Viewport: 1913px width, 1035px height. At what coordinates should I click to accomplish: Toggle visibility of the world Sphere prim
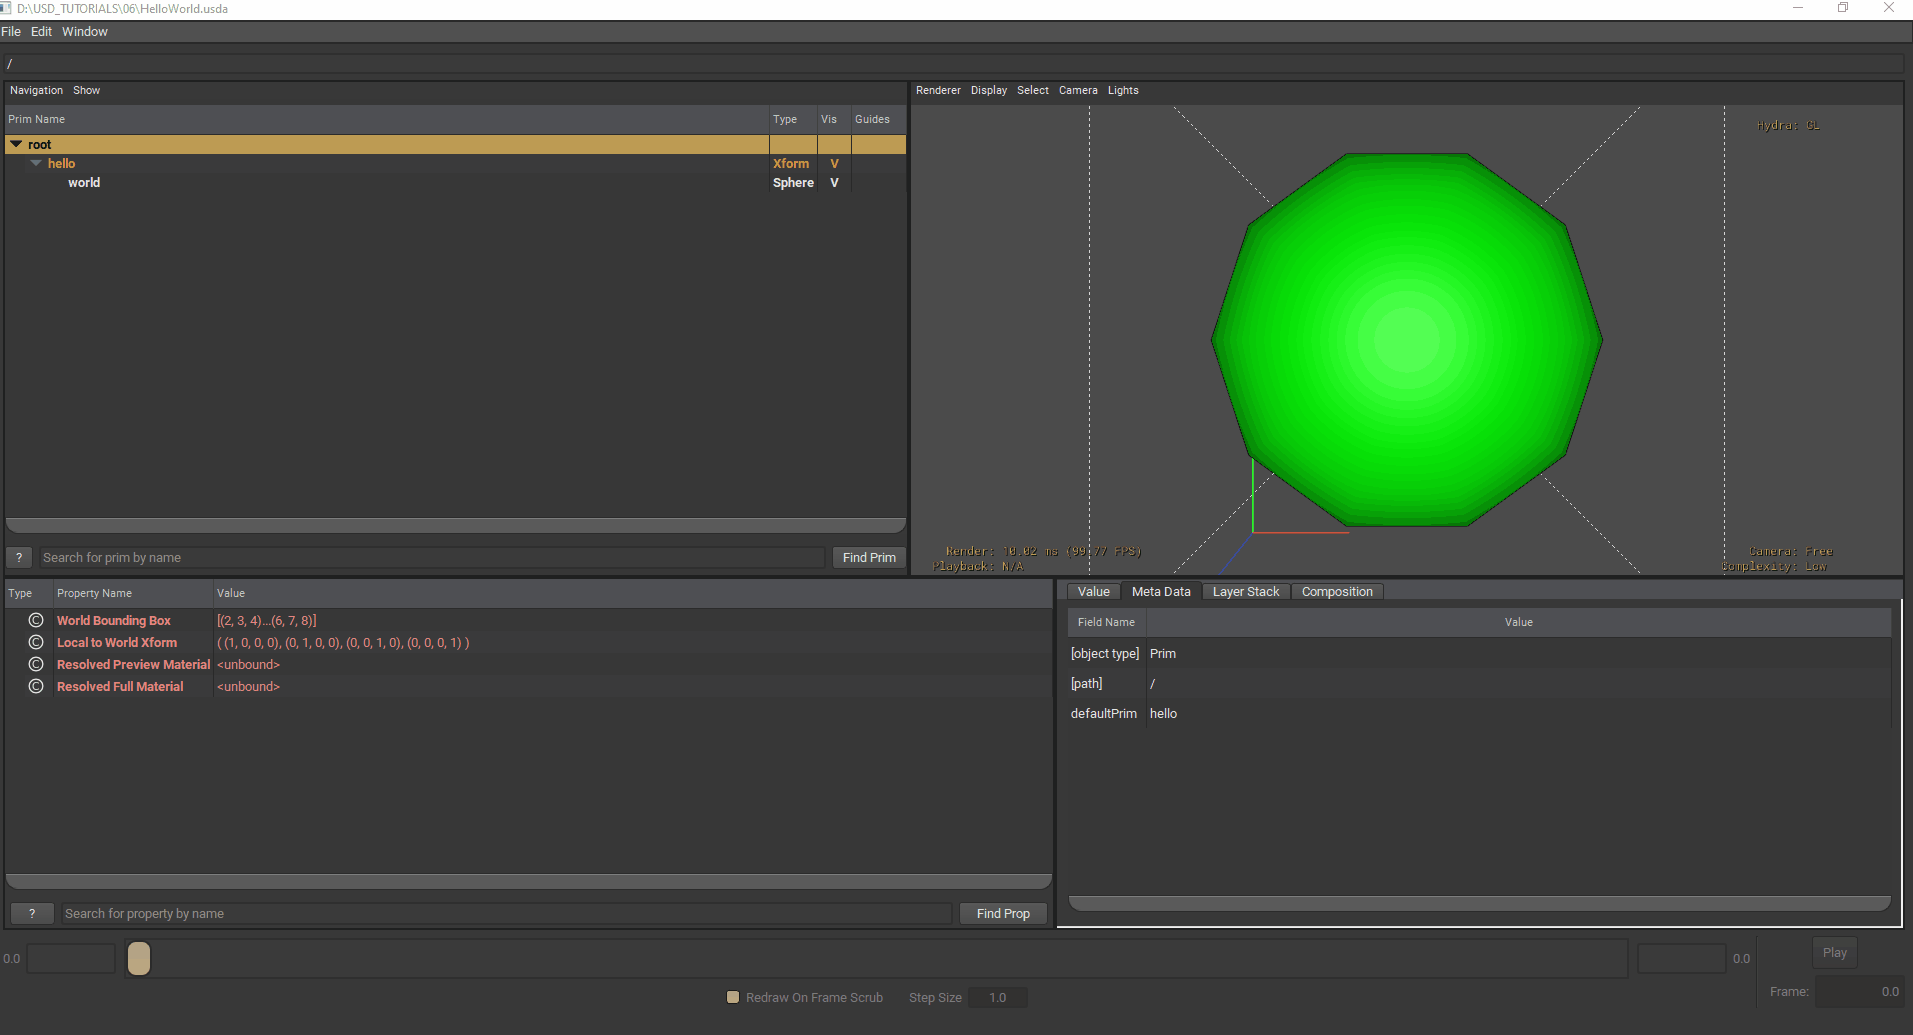[x=834, y=182]
